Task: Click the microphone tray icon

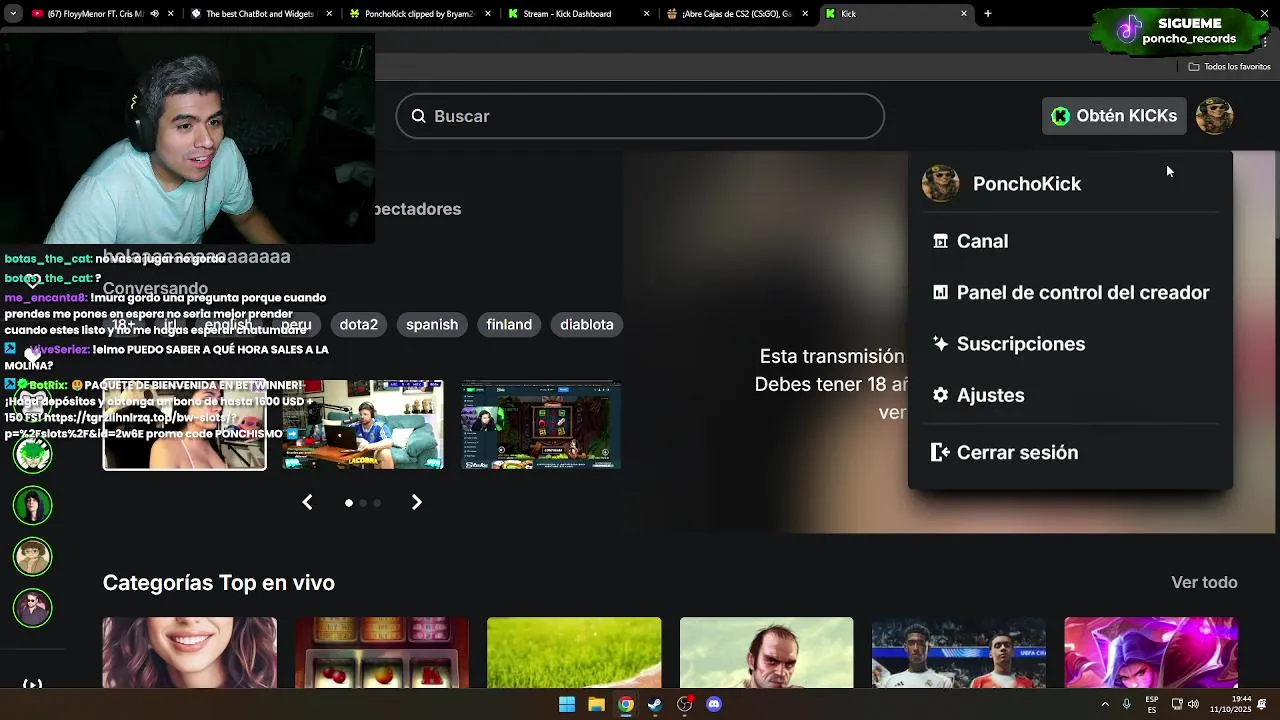Action: (x=1126, y=704)
